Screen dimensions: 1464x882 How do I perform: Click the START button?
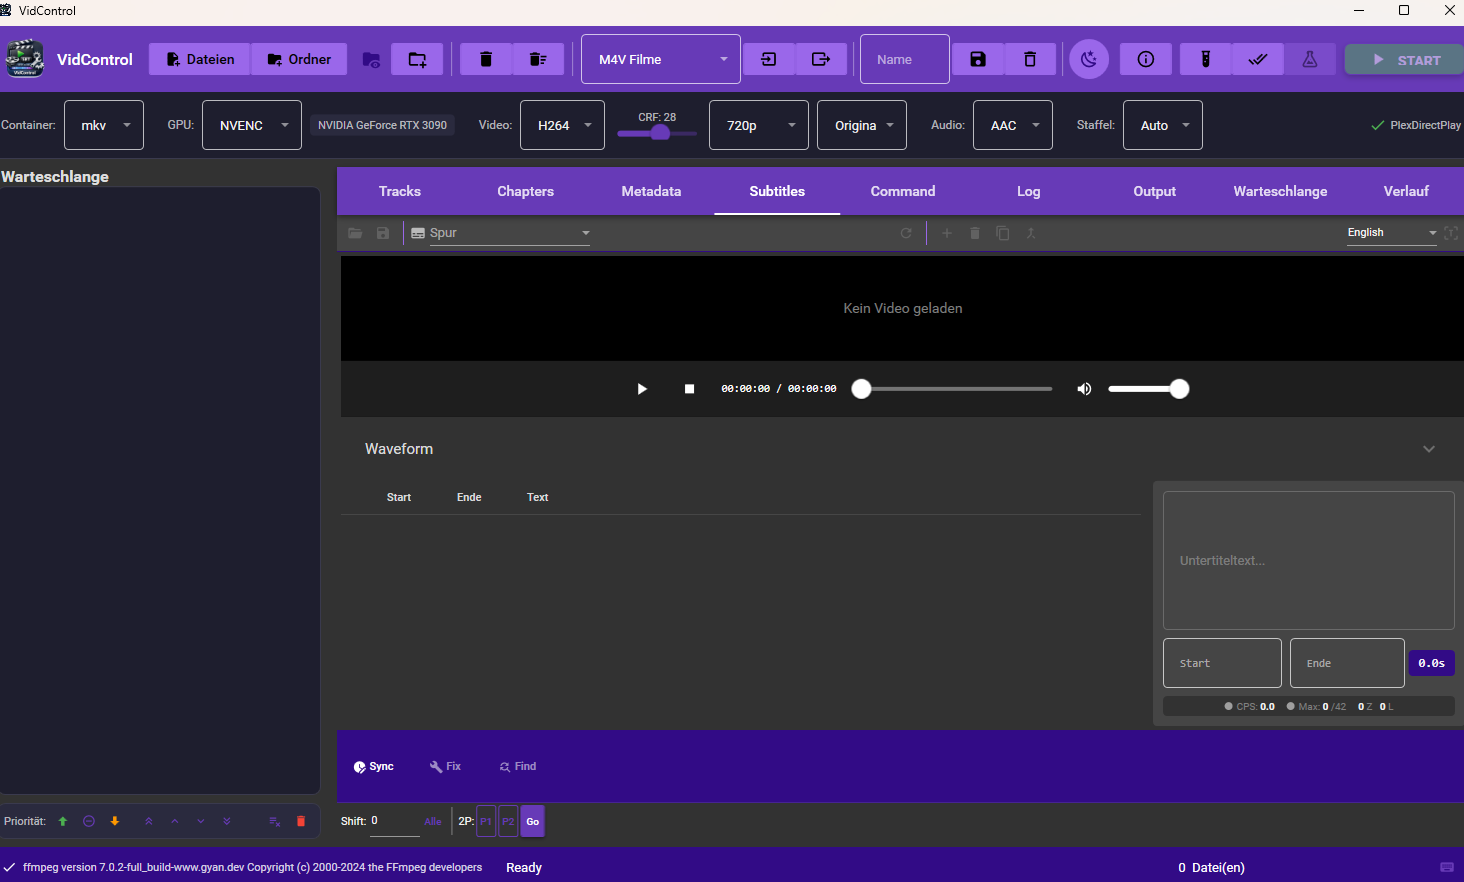[1405, 59]
